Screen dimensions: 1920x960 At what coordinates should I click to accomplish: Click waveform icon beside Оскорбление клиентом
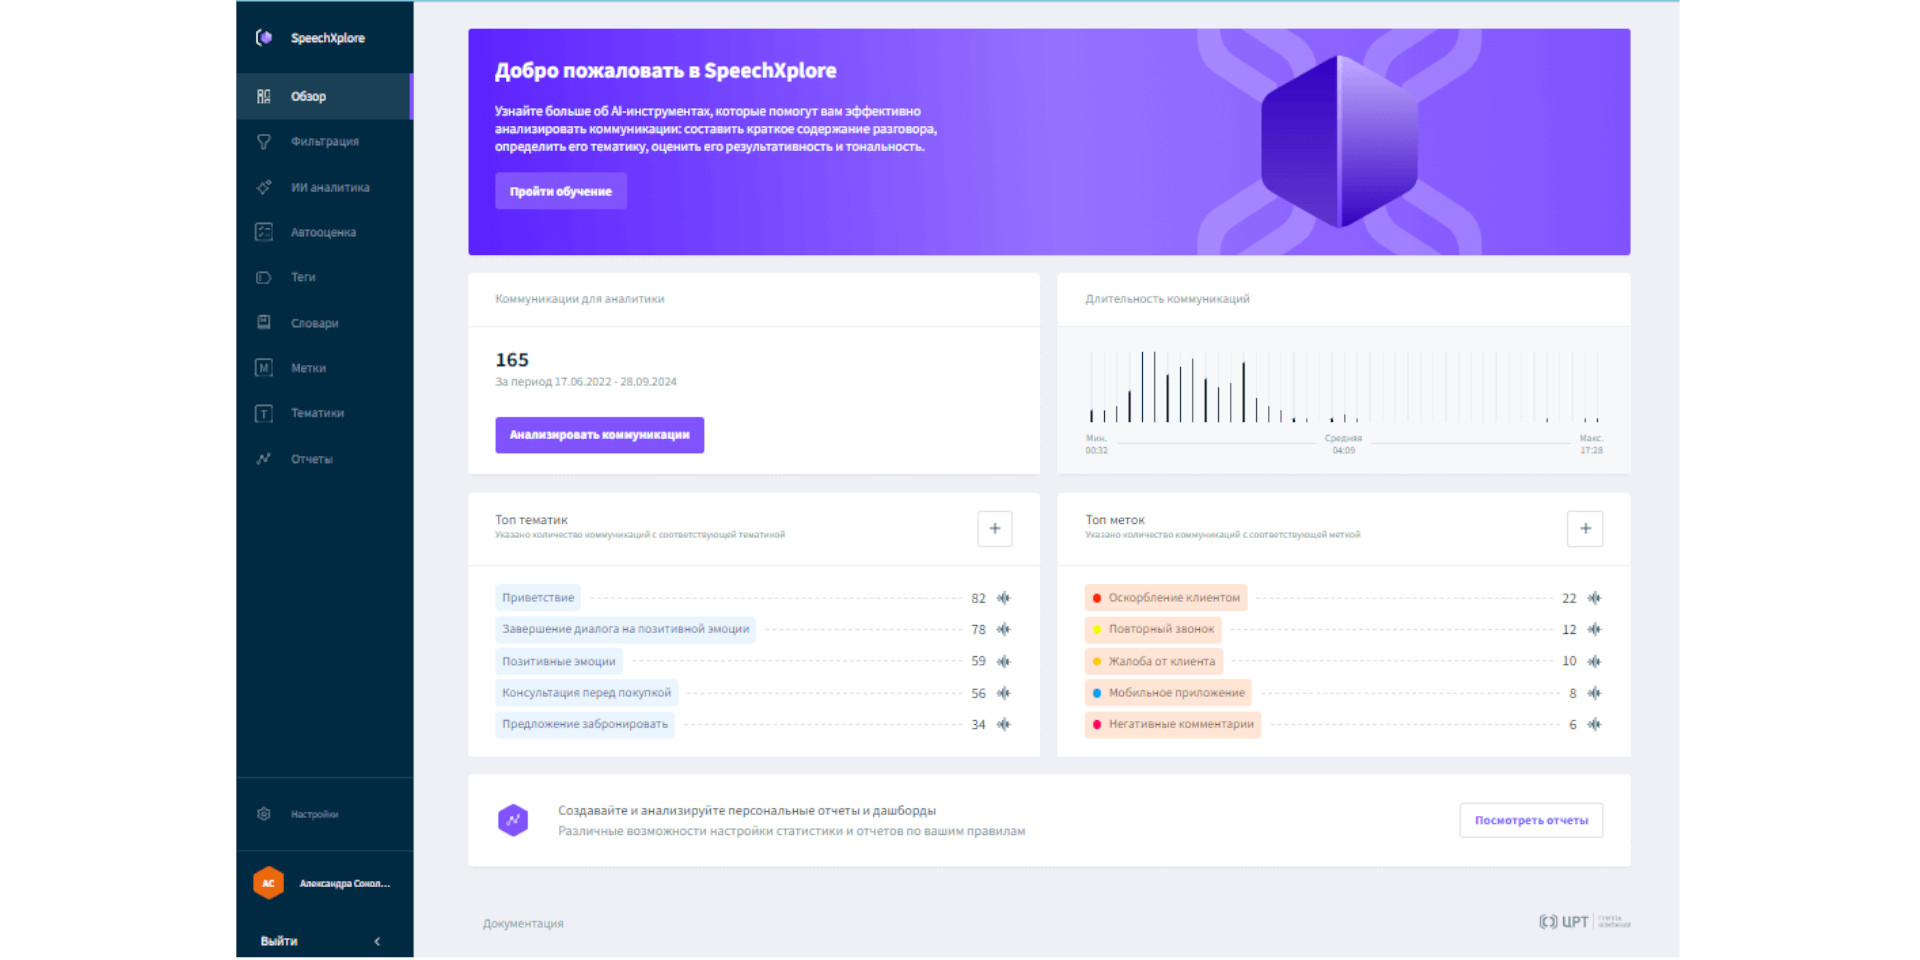pos(1594,598)
